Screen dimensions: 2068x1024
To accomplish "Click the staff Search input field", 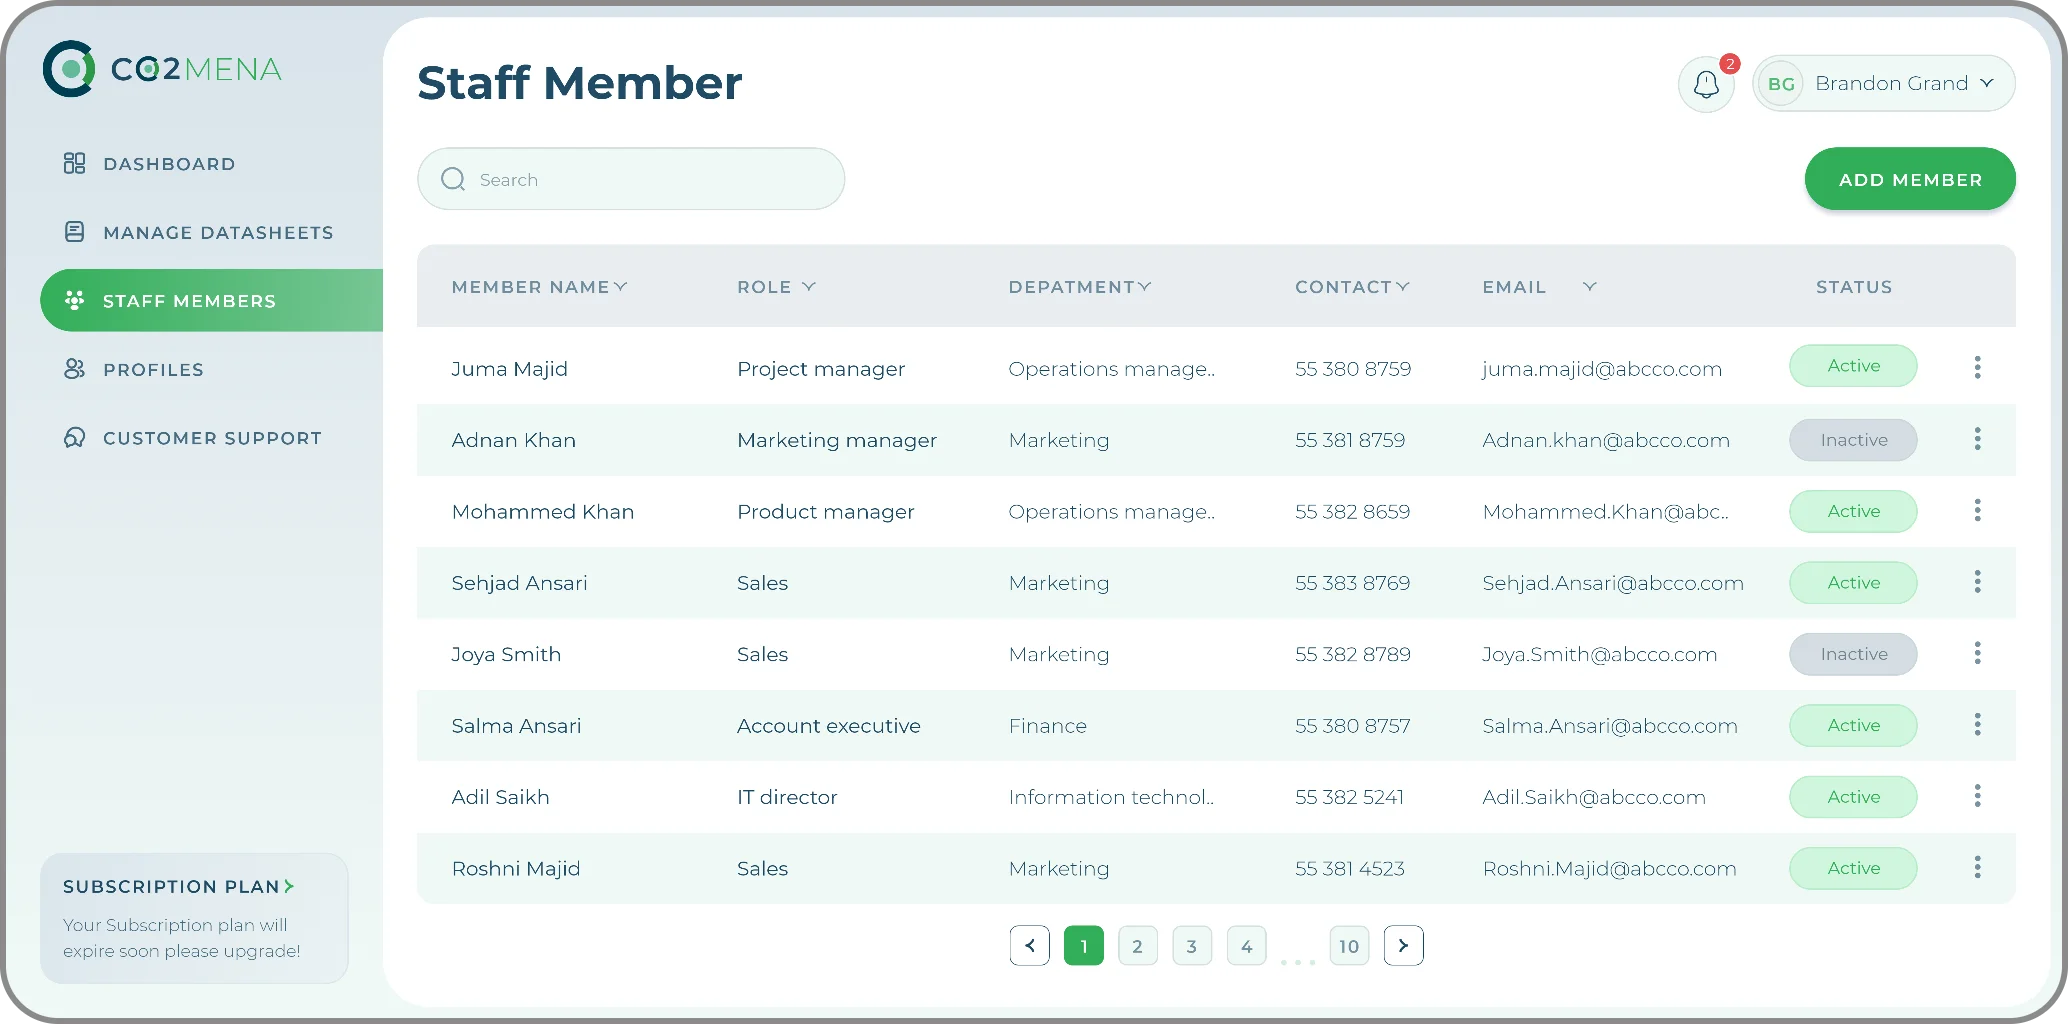I will click(640, 180).
